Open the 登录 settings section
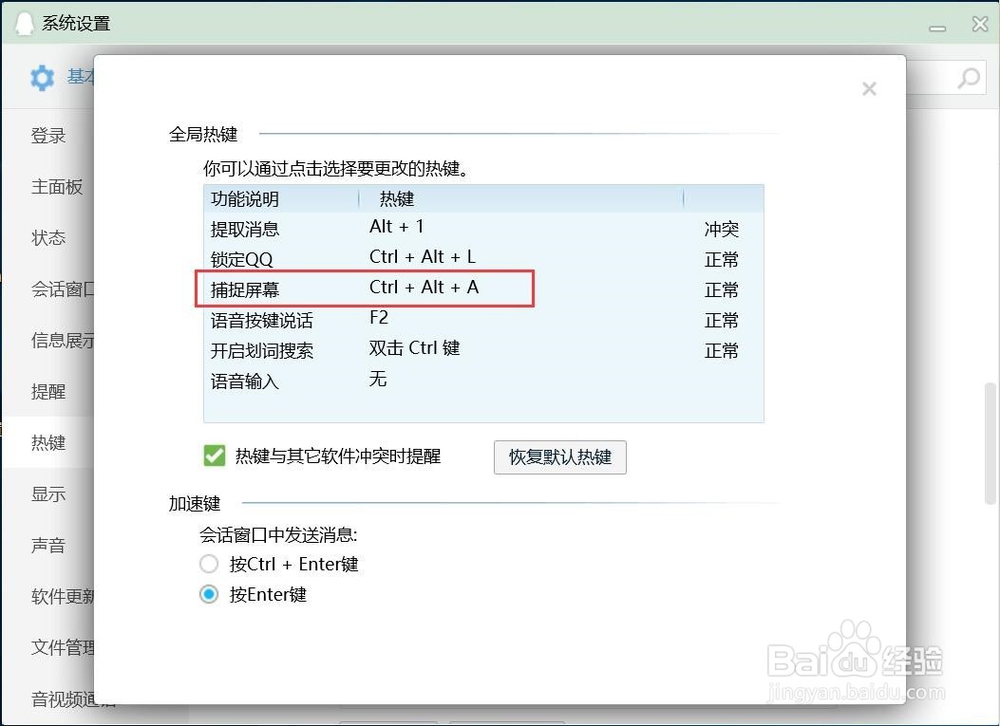Image resolution: width=1000 pixels, height=726 pixels. coord(48,135)
